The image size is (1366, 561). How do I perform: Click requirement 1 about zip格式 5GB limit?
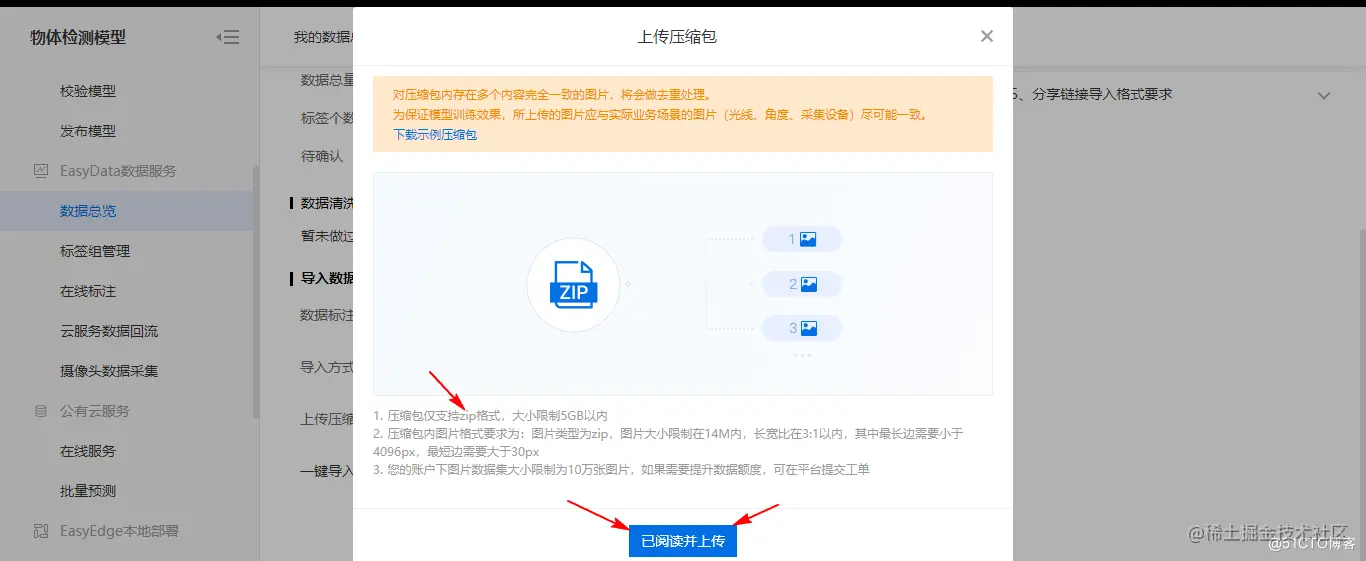pos(490,415)
